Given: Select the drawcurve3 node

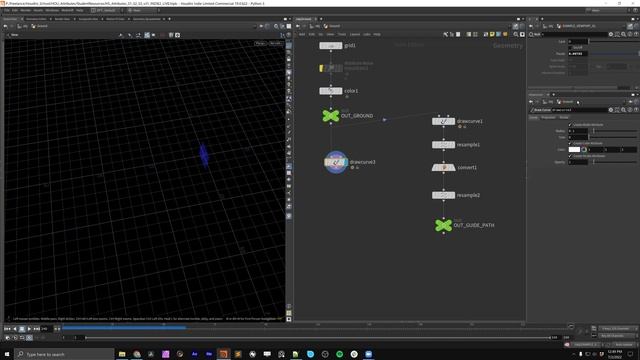Looking at the screenshot, I should (x=336, y=162).
